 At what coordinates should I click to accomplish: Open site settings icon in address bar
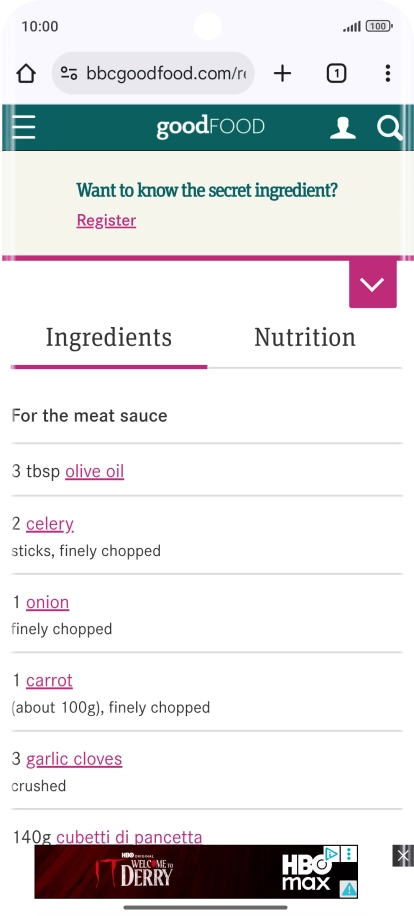(x=69, y=74)
